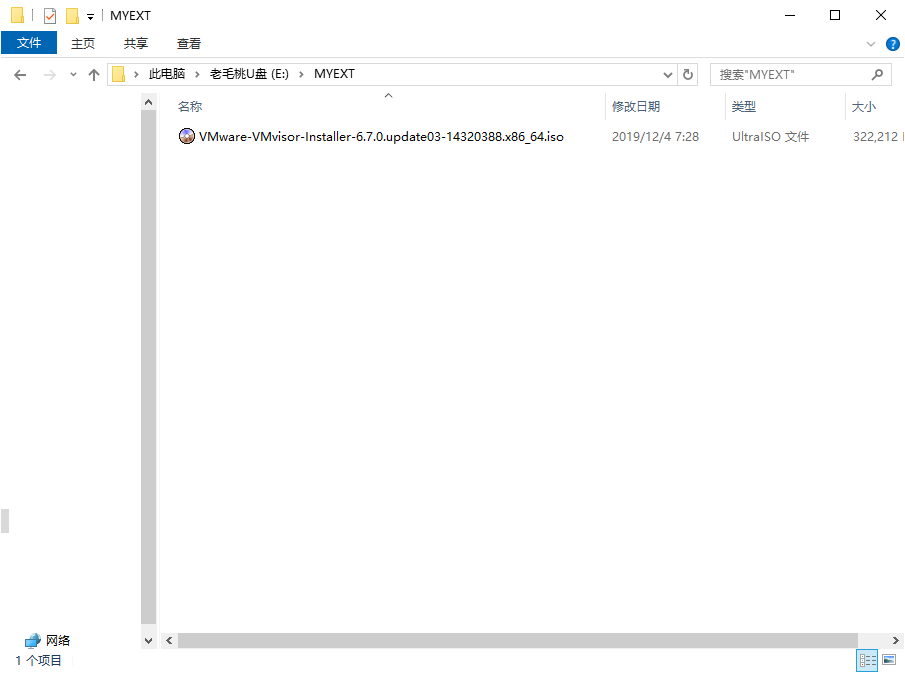Click the navigation pane vertical scrollbar thumb
Viewport: 905px width, 673px height.
[148, 367]
